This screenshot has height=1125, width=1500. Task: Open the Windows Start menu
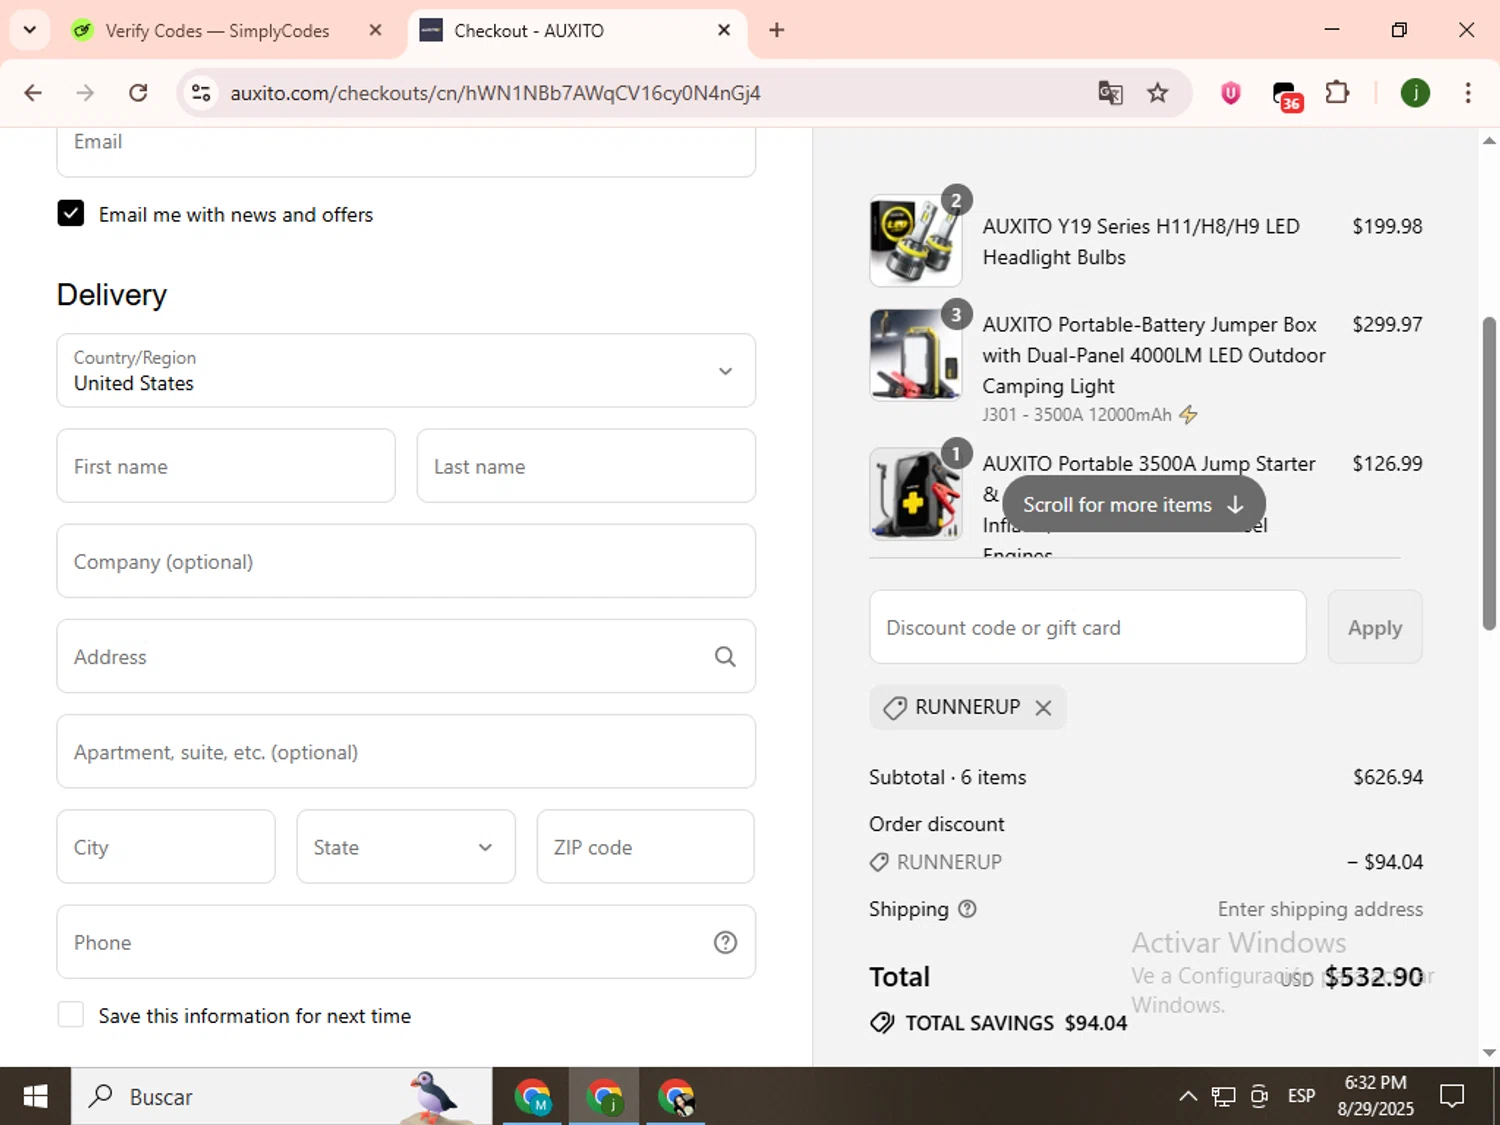[35, 1097]
